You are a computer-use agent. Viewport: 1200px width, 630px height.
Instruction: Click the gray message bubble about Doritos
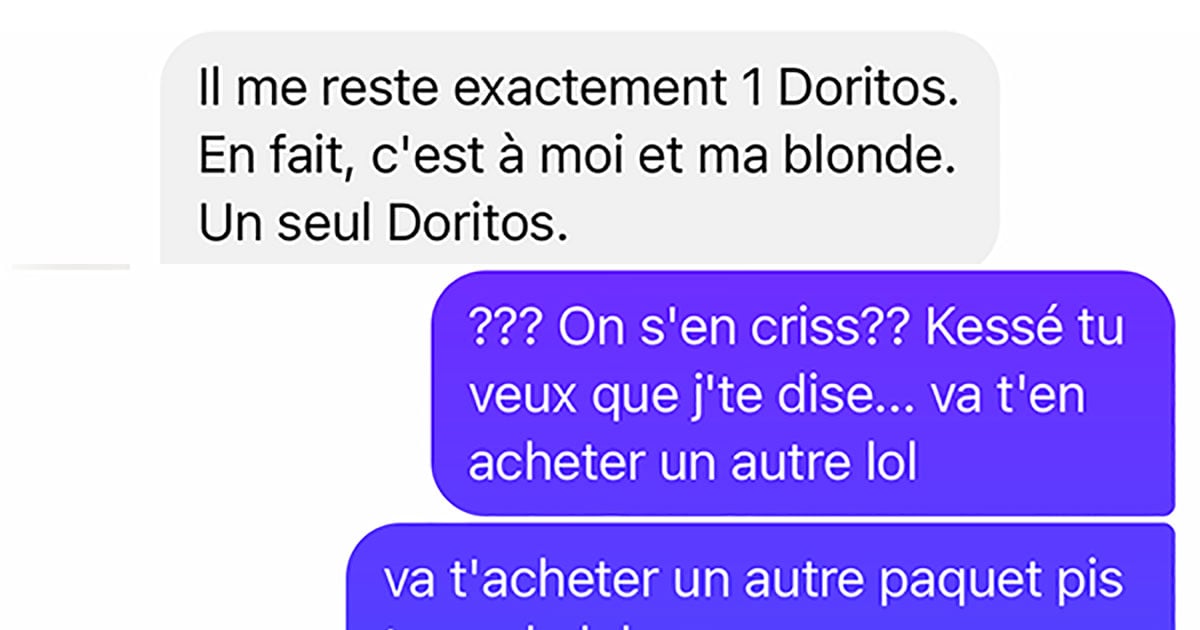[580, 150]
